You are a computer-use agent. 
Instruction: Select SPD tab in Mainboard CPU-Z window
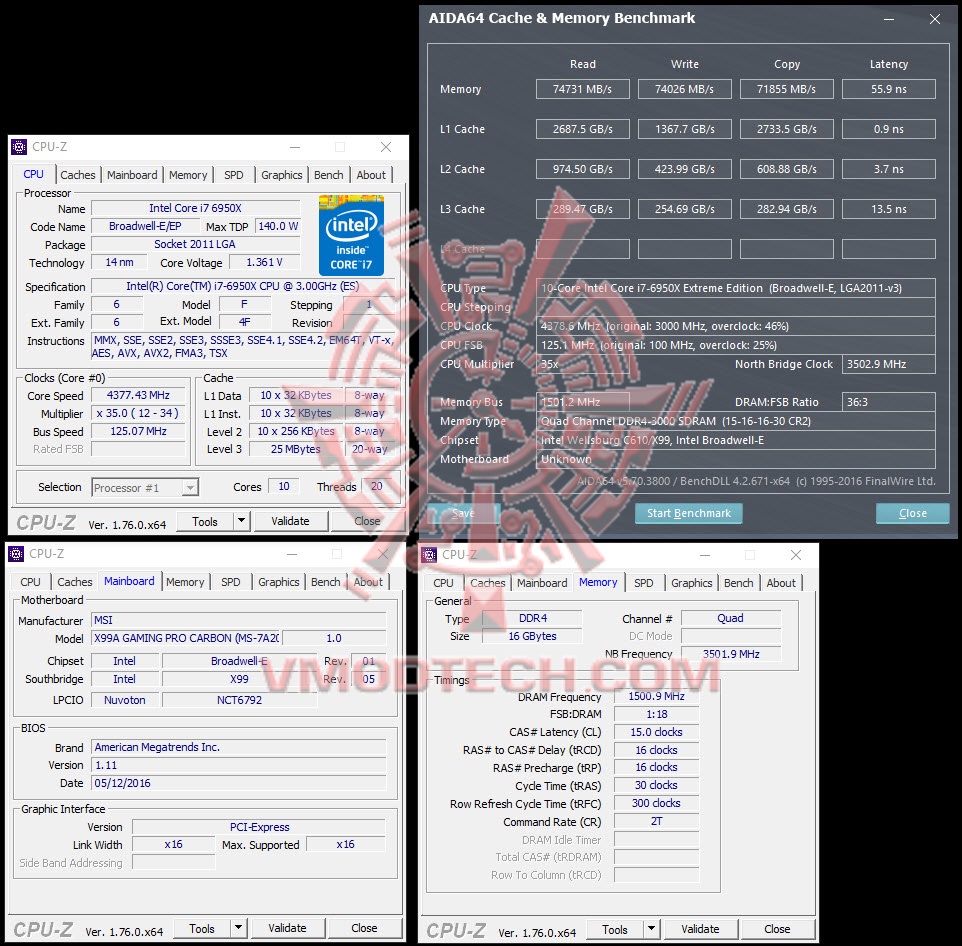coord(231,582)
